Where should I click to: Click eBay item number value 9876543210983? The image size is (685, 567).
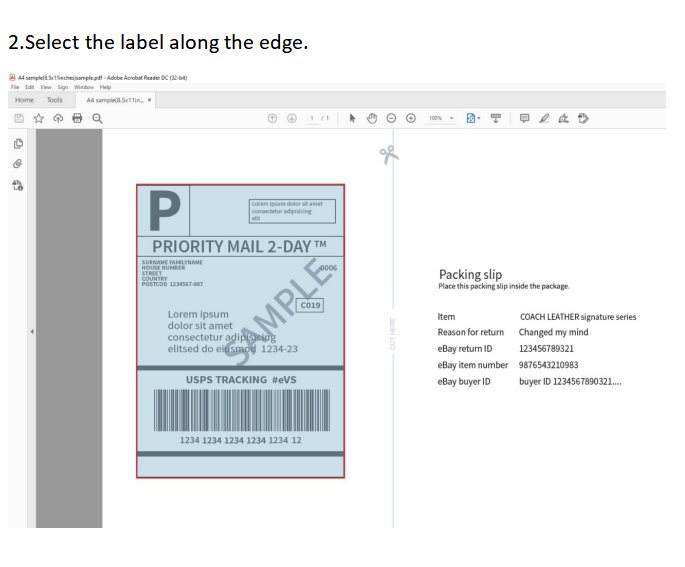548,365
